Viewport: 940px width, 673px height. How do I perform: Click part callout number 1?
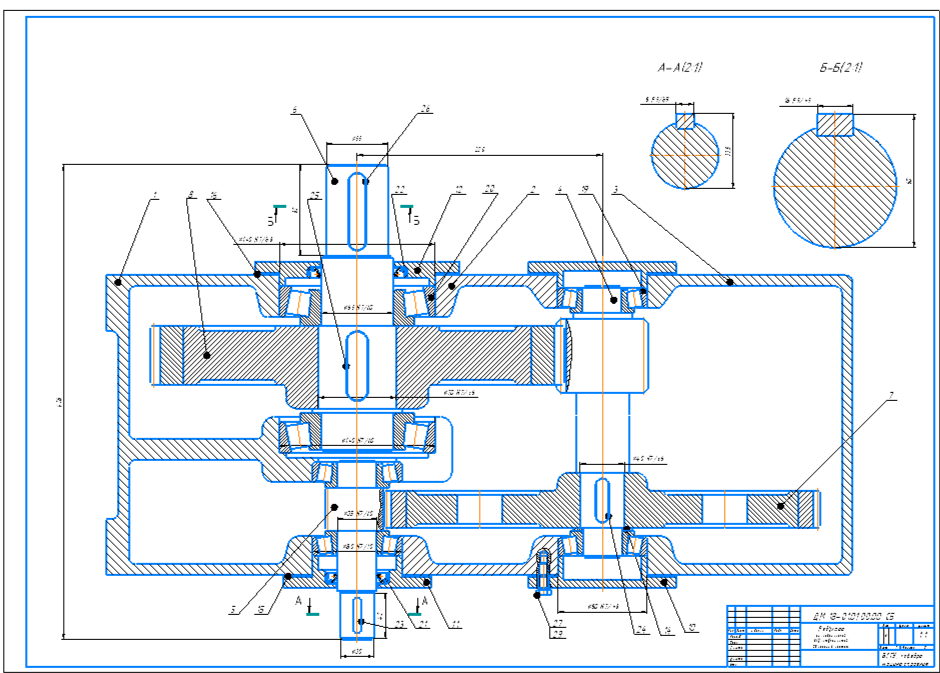click(155, 195)
